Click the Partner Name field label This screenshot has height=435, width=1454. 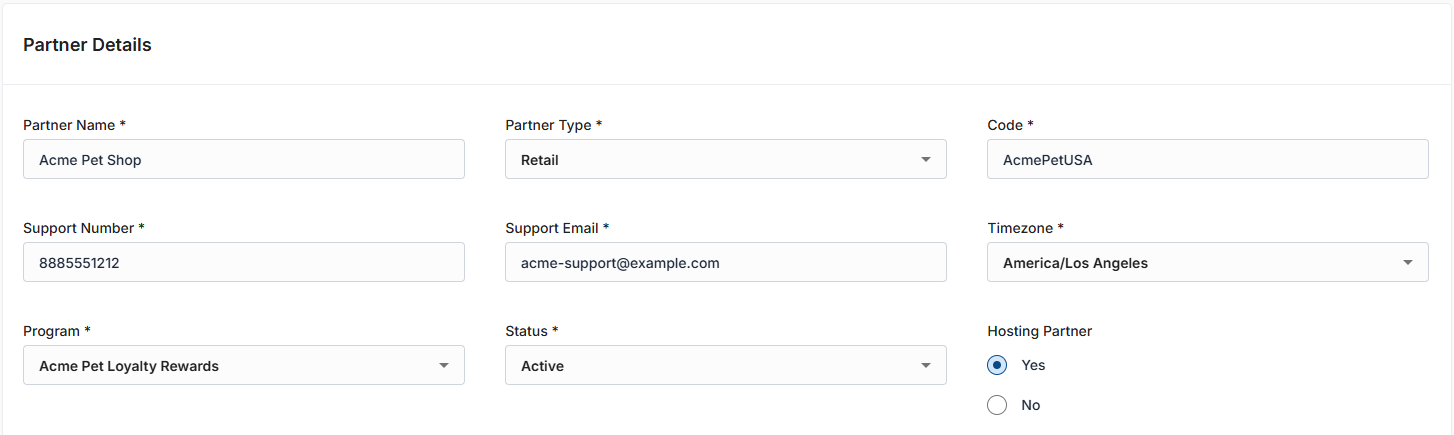pos(74,125)
